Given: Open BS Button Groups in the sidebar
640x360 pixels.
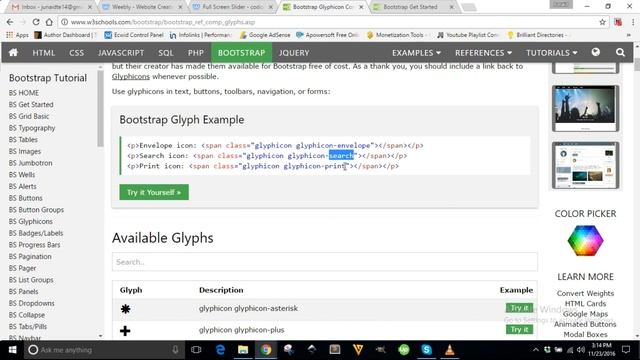Looking at the screenshot, I should click(x=36, y=210).
